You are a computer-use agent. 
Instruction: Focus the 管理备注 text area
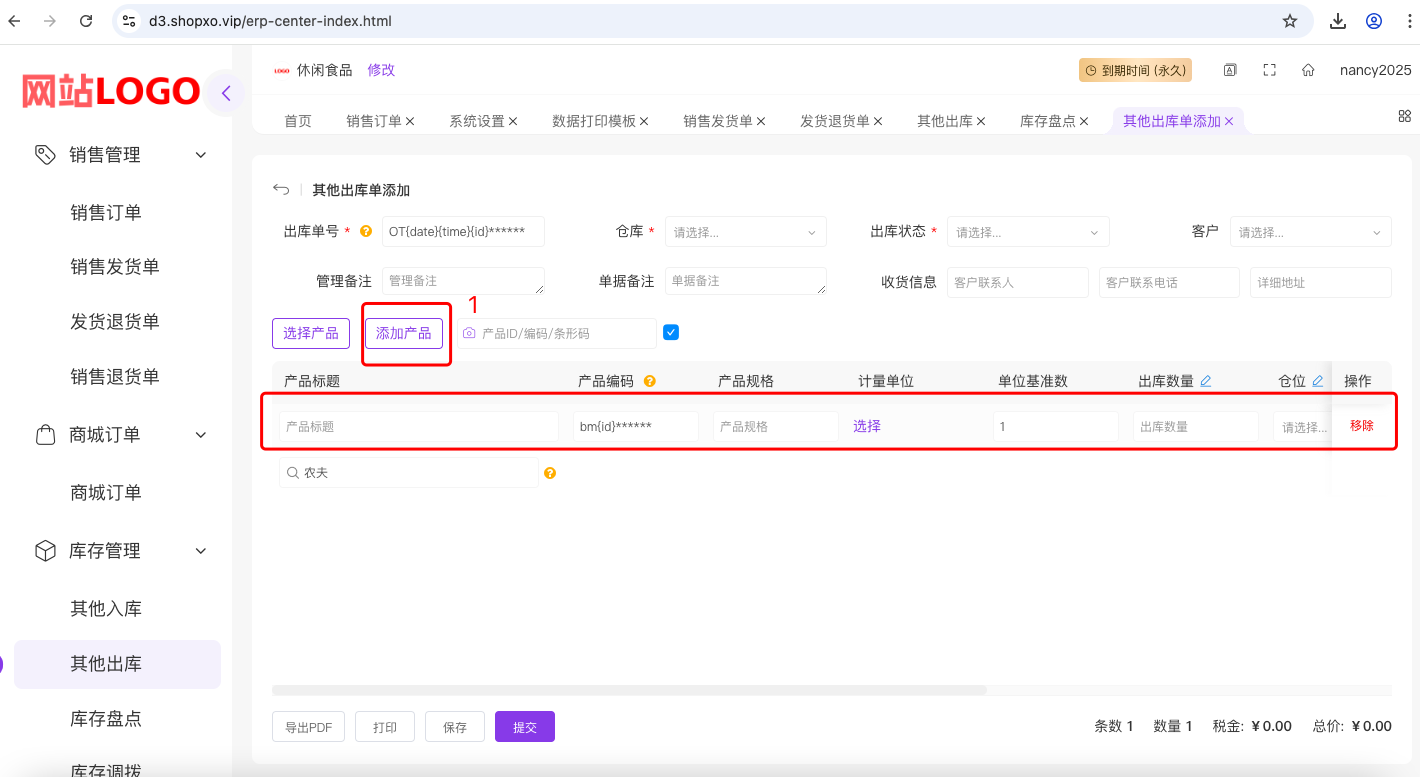[463, 281]
